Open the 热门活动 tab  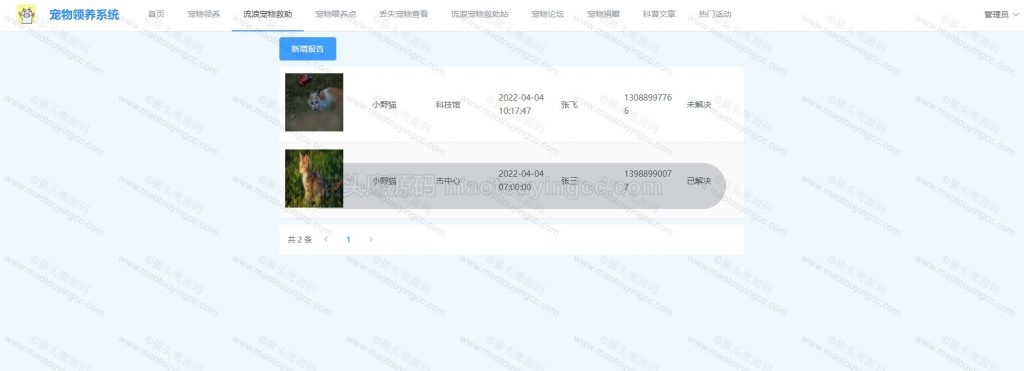(715, 14)
